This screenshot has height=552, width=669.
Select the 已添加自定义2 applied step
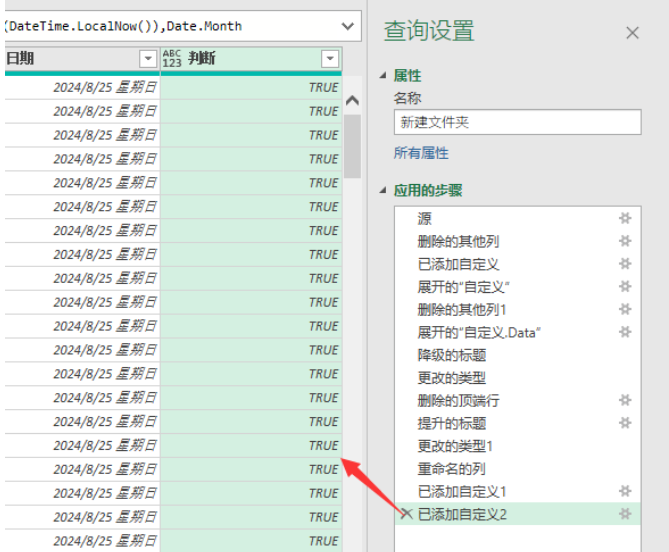(x=462, y=514)
